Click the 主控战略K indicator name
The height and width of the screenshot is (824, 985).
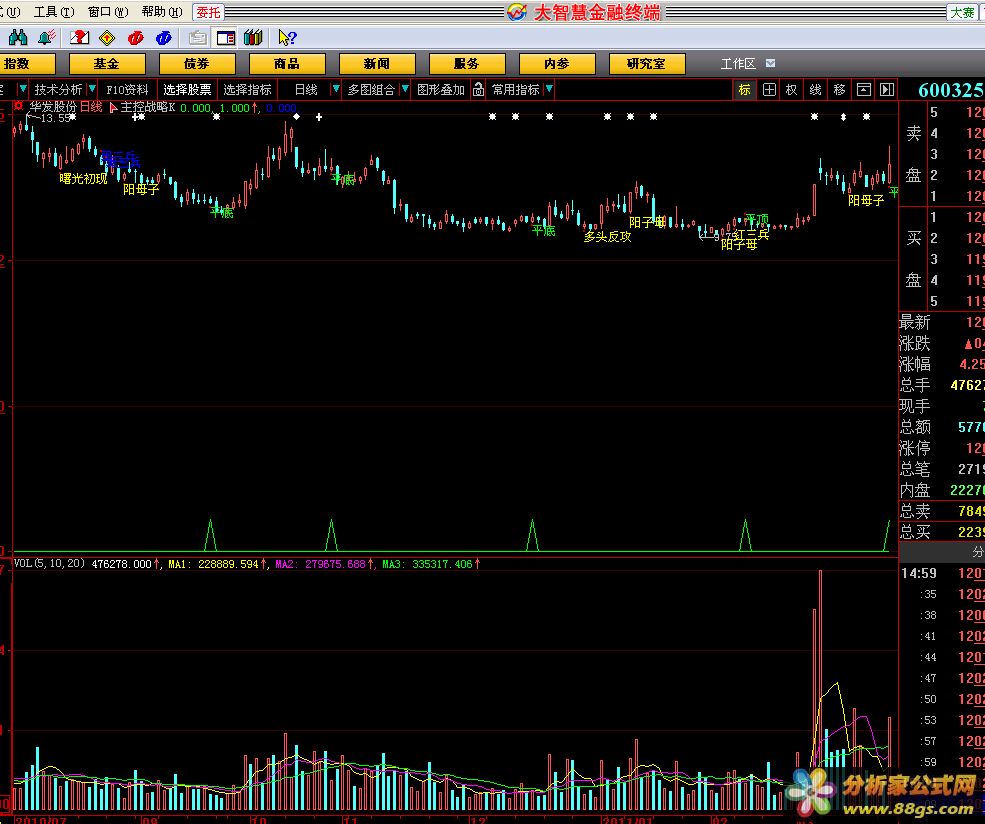click(x=148, y=107)
